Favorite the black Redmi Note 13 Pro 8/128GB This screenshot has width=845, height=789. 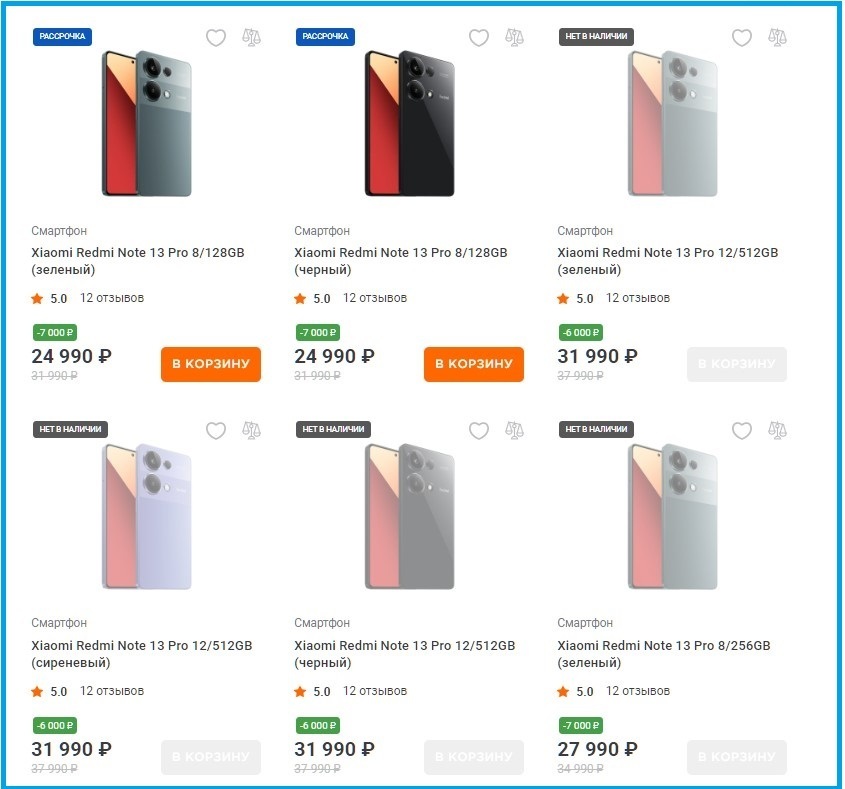point(479,38)
